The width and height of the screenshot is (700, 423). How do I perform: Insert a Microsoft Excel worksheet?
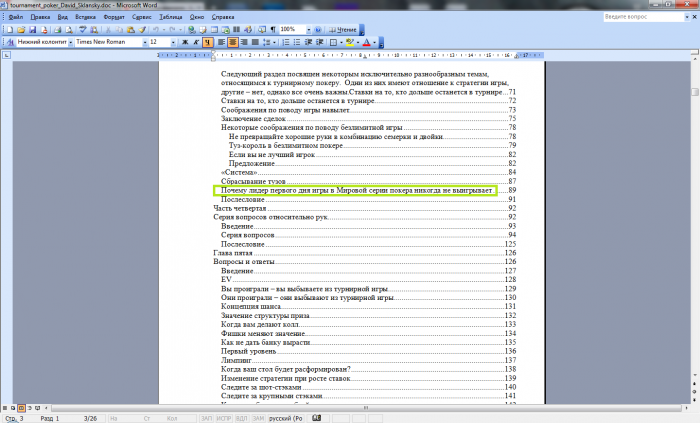coord(225,30)
